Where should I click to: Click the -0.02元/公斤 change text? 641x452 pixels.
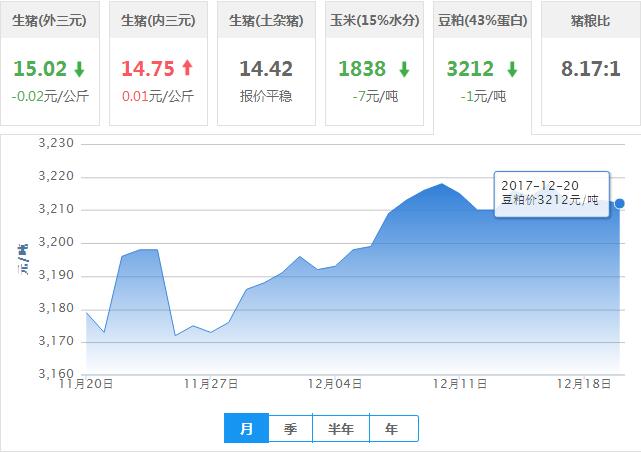(x=50, y=96)
